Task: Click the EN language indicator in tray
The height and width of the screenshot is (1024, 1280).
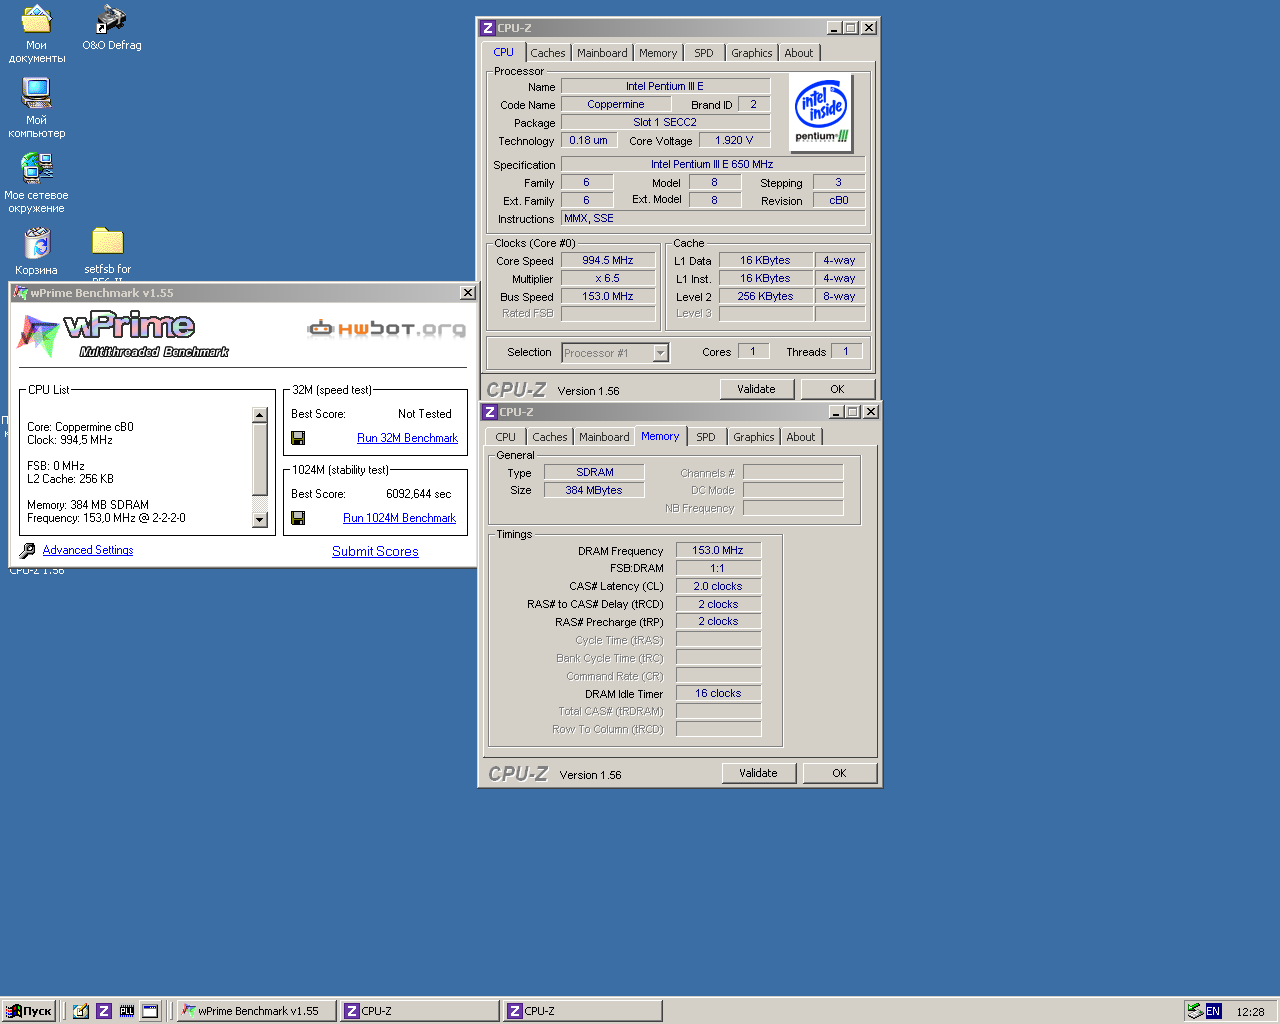Action: click(1213, 1011)
